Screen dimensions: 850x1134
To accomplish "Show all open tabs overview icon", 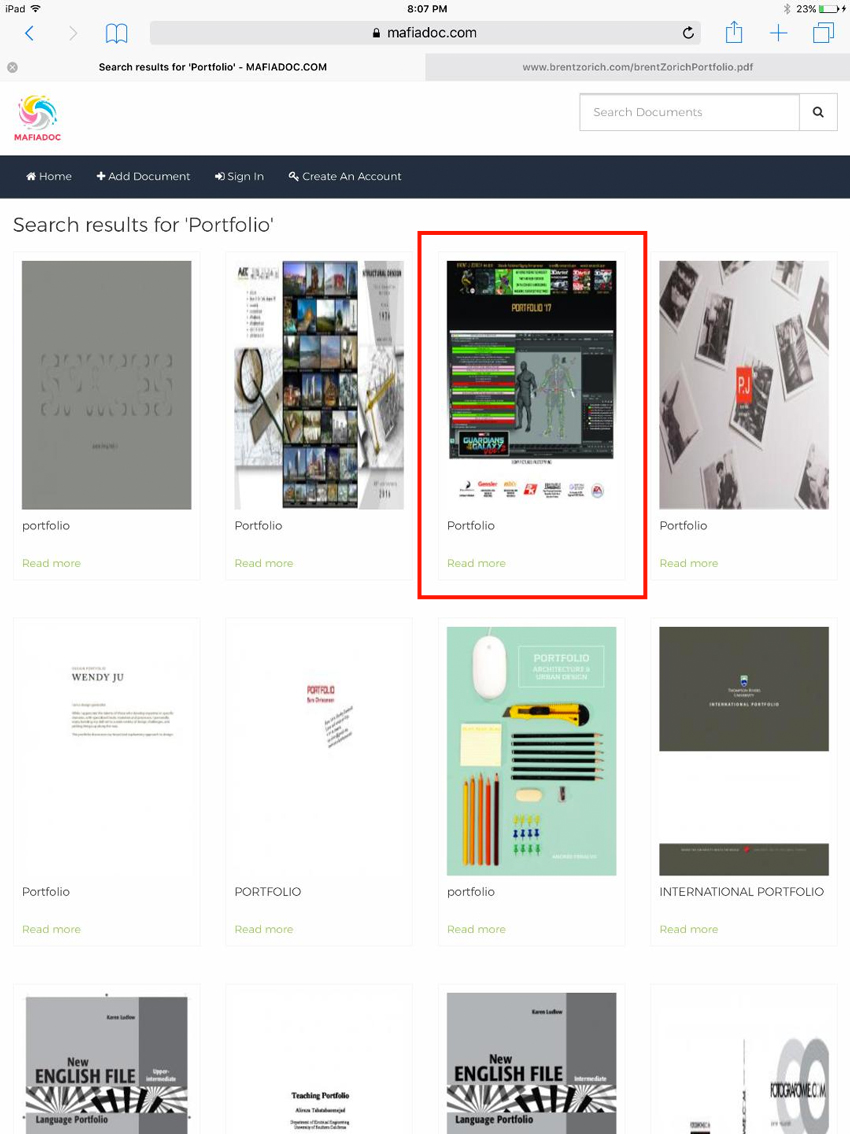I will tap(823, 33).
